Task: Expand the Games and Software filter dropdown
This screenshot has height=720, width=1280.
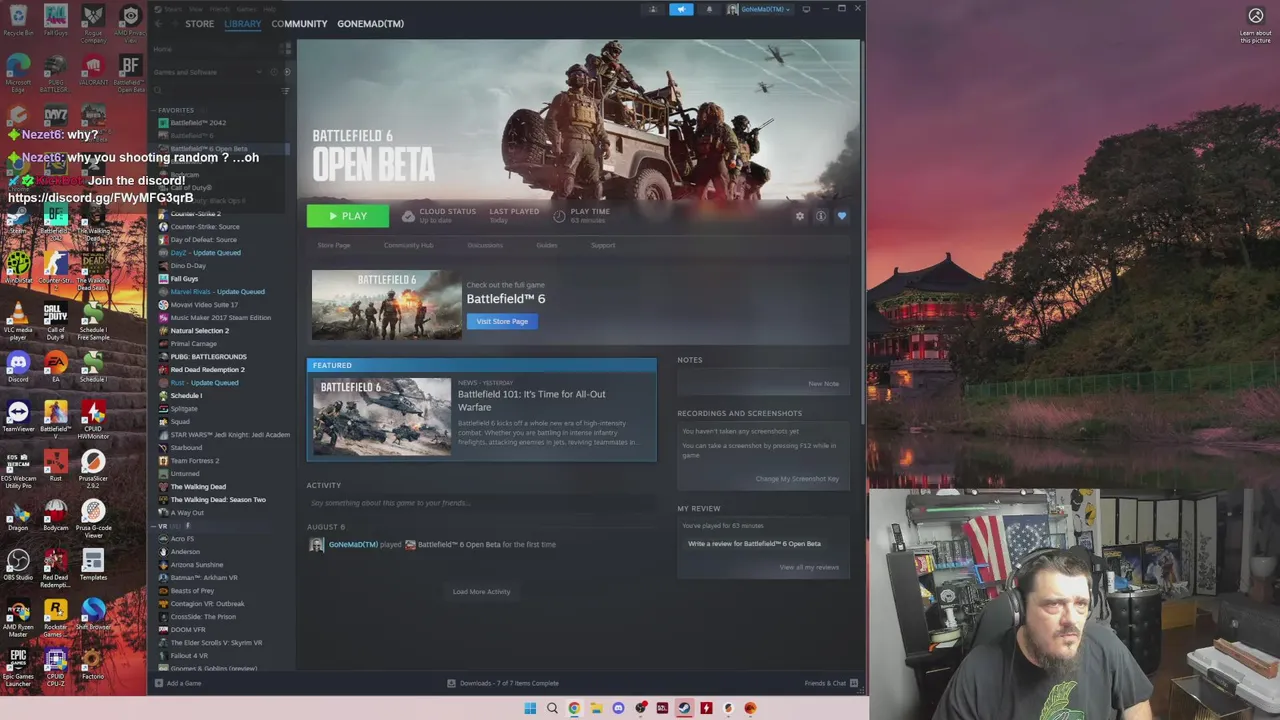Action: tap(209, 72)
